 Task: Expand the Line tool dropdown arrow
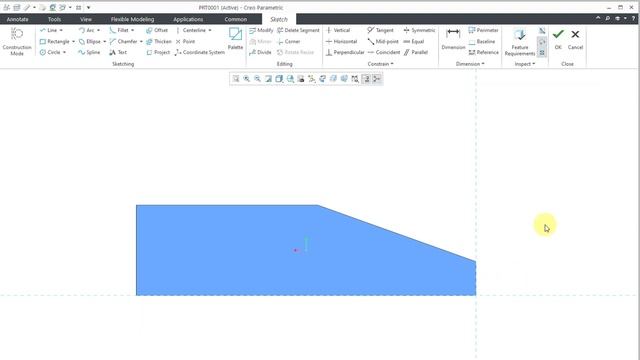click(x=61, y=30)
